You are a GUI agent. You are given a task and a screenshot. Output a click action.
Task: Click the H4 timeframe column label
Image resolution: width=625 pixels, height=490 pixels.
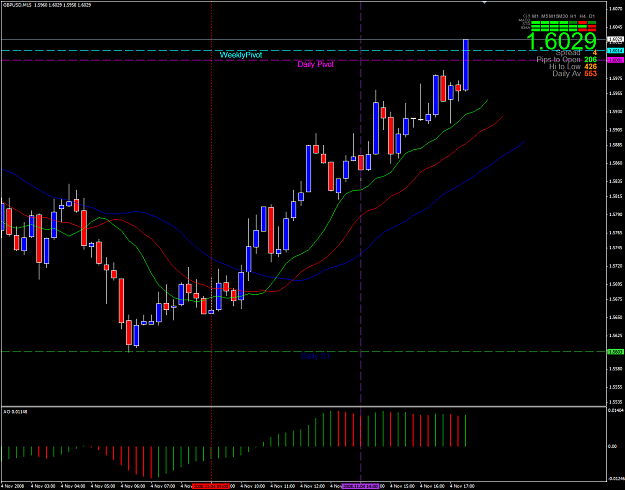pos(583,16)
